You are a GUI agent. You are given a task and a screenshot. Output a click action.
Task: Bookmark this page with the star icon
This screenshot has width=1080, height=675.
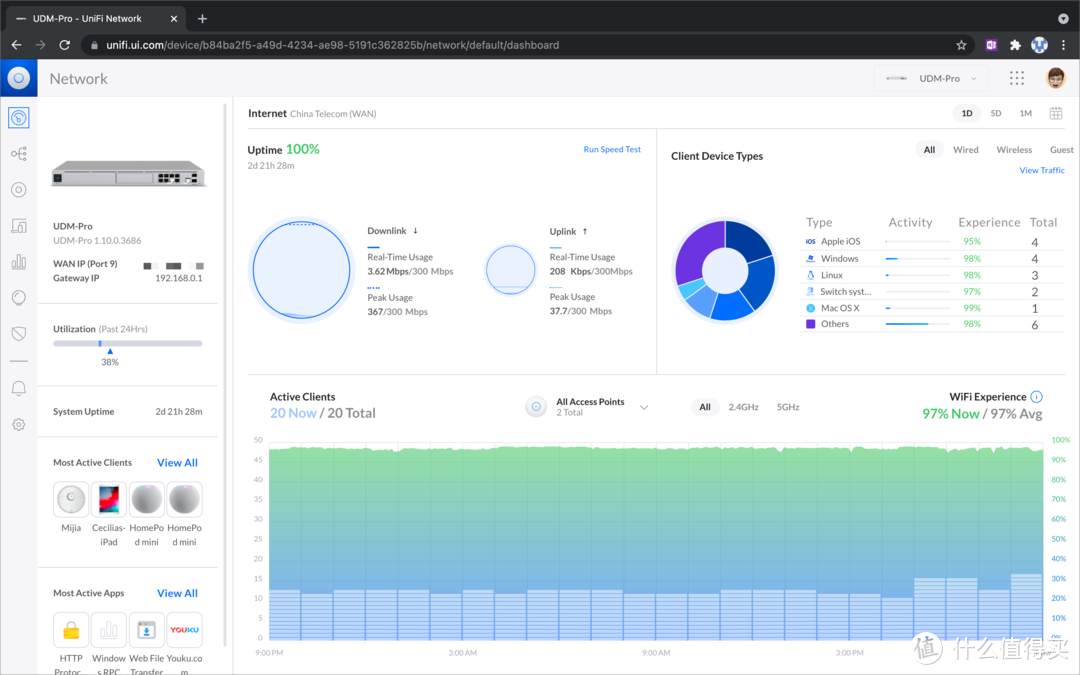962,45
